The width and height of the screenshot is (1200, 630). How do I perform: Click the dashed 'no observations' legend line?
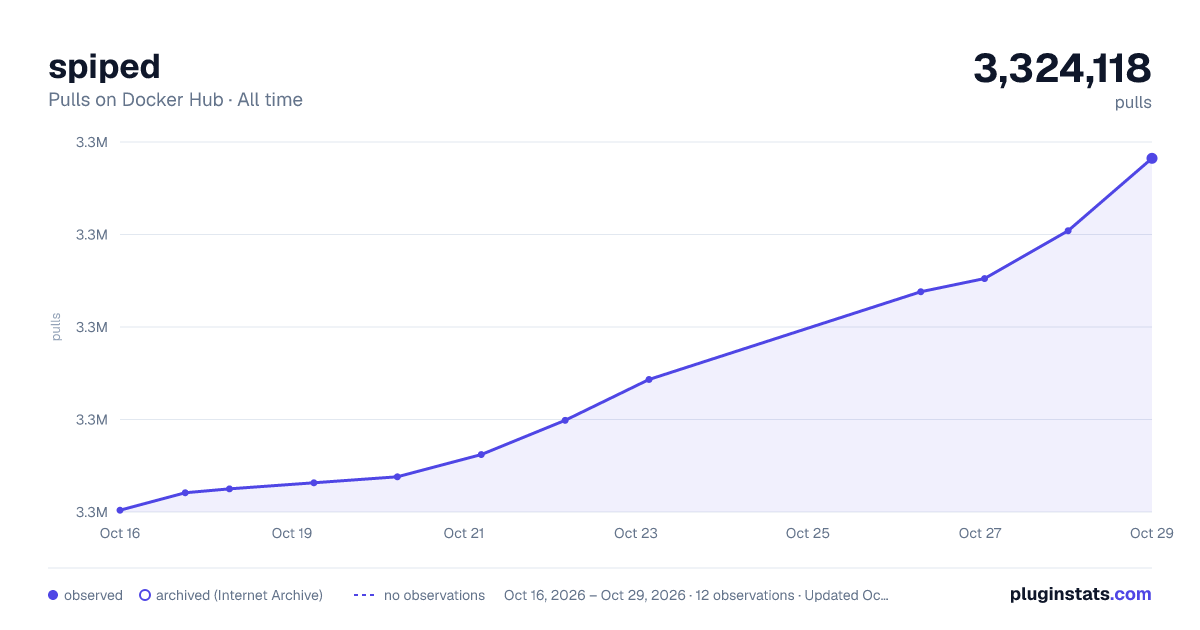coord(364,595)
